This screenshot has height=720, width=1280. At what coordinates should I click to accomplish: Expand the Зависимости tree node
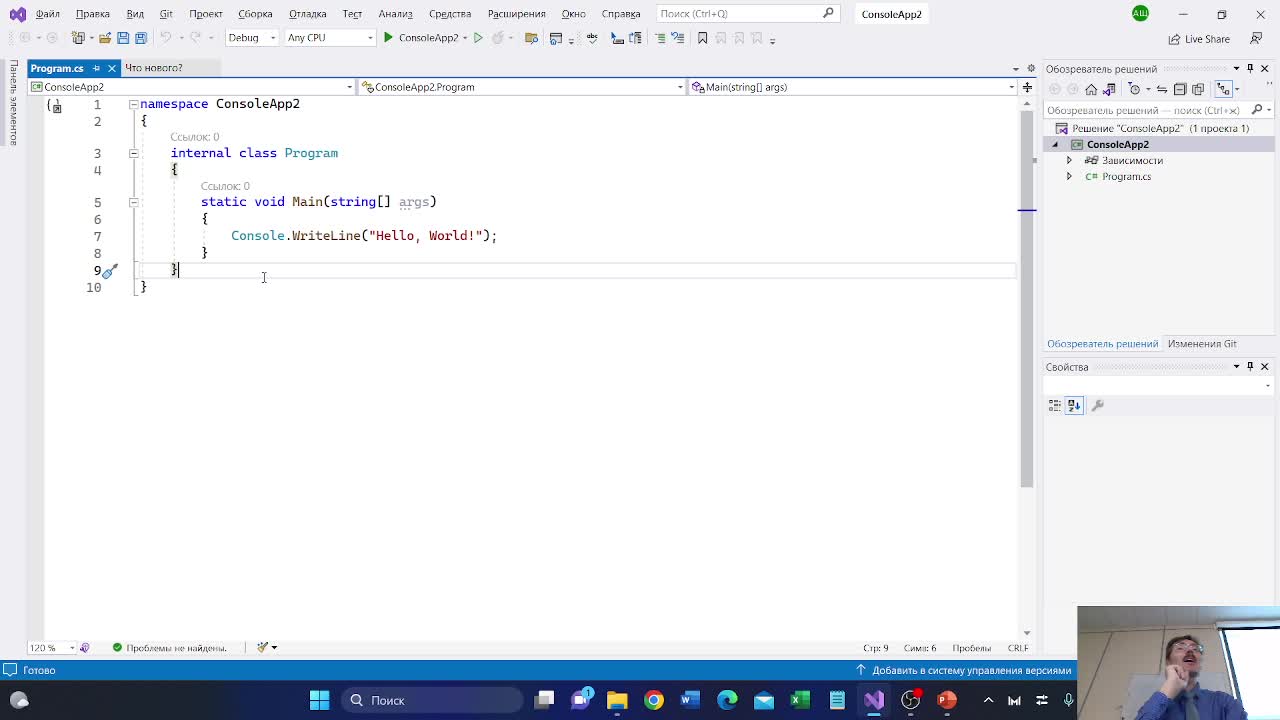tap(1069, 161)
